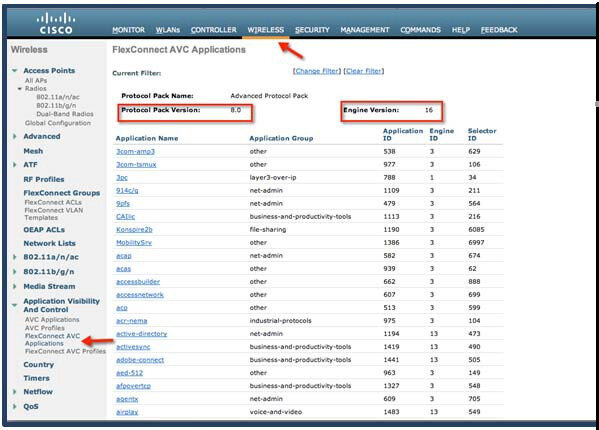The width and height of the screenshot is (599, 430).
Task: Expand the QoS section arrow
Action: (15, 406)
